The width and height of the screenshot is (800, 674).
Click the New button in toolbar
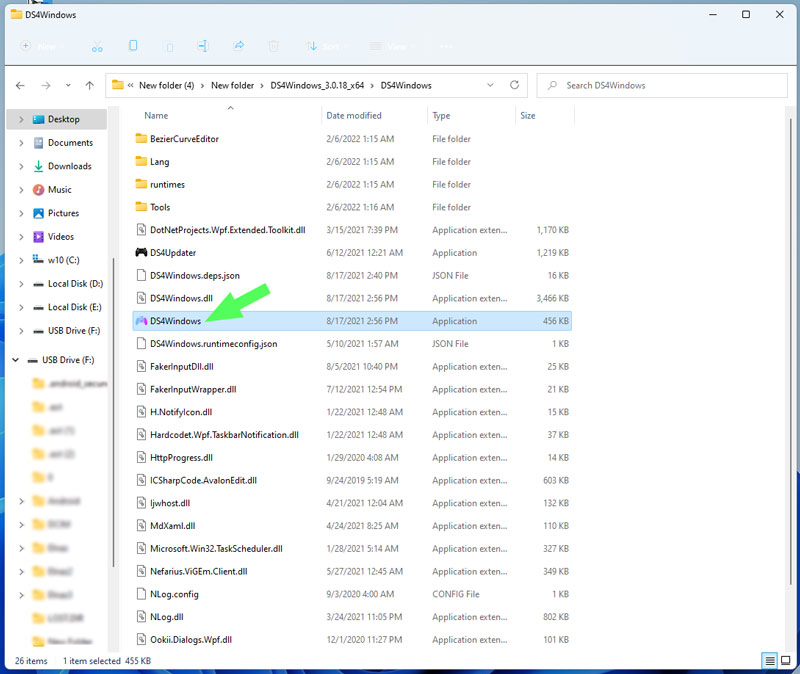(41, 46)
